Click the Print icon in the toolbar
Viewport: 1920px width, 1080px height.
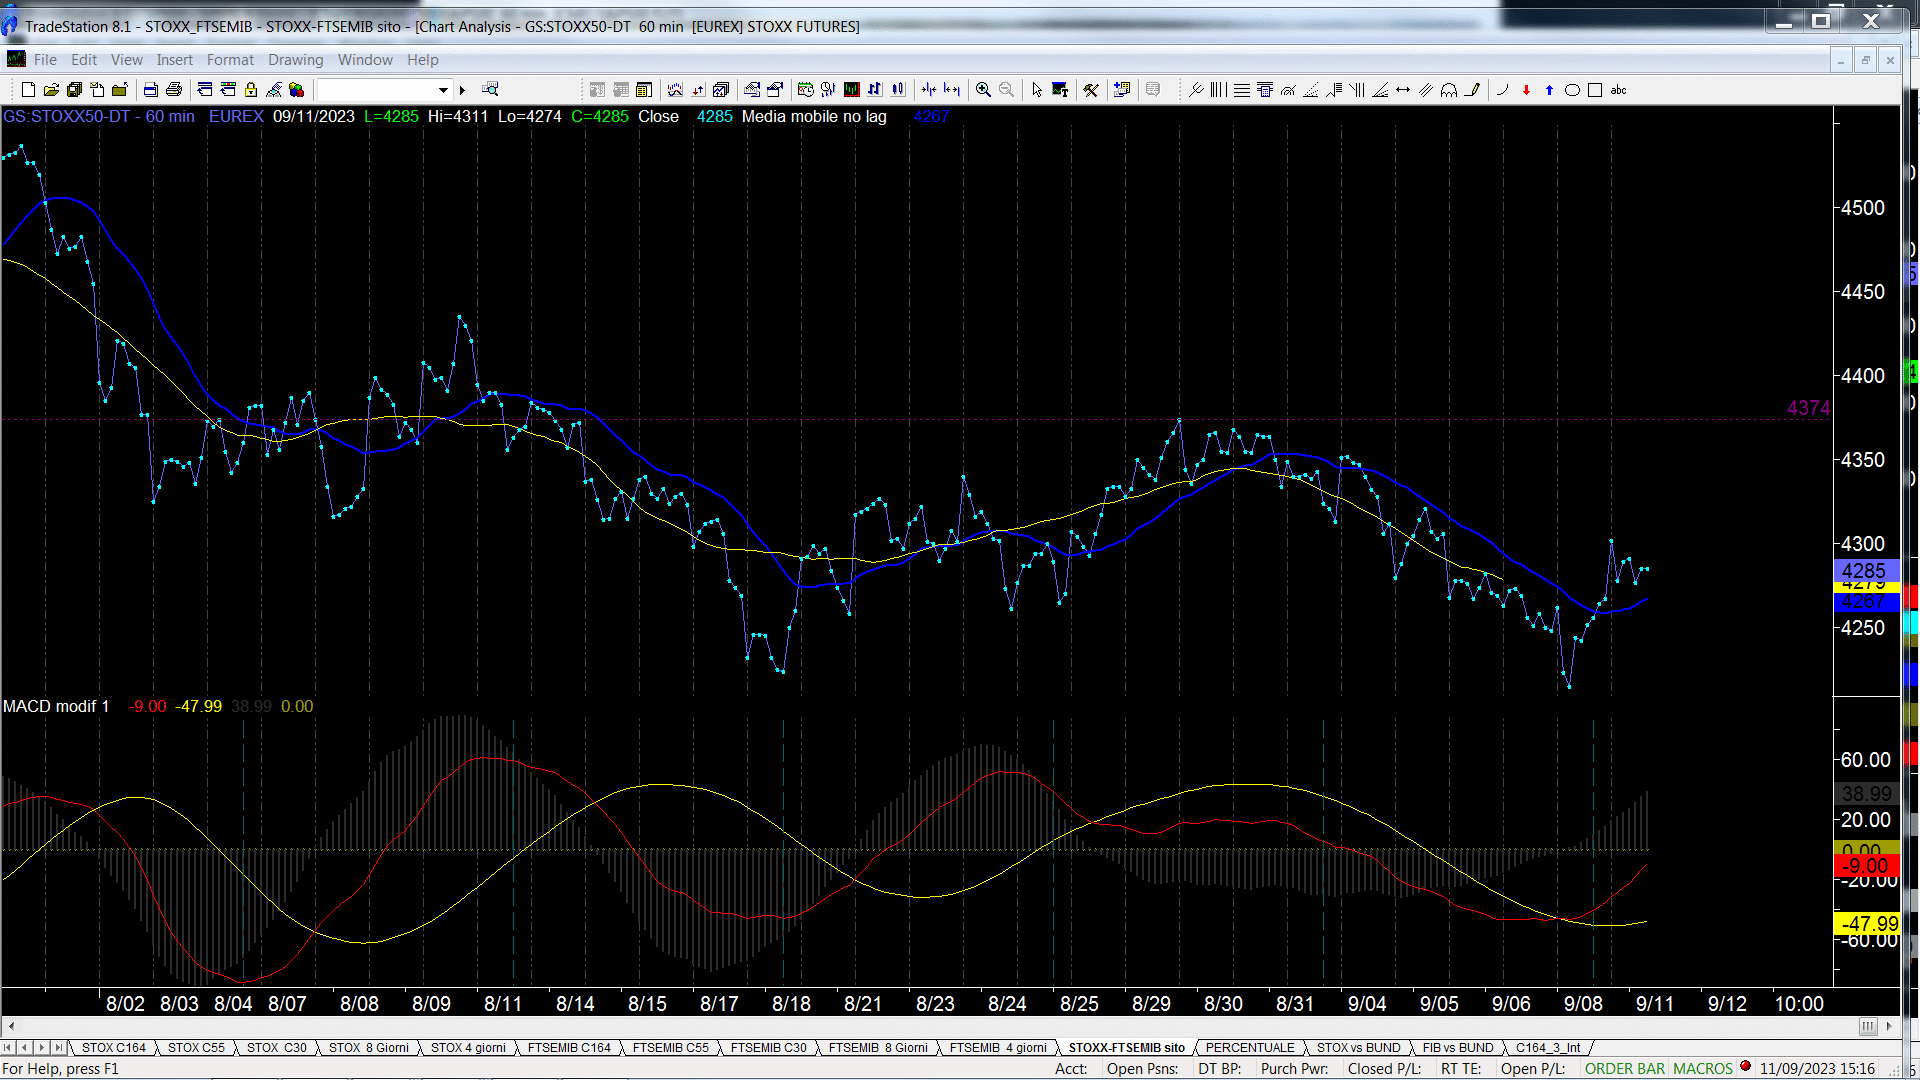174,90
